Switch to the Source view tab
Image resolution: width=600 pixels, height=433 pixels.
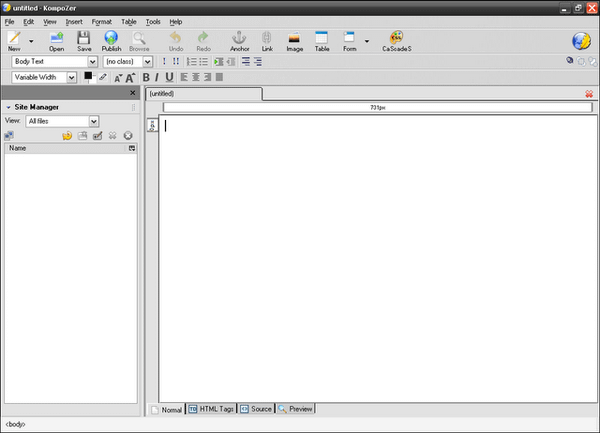(x=256, y=409)
